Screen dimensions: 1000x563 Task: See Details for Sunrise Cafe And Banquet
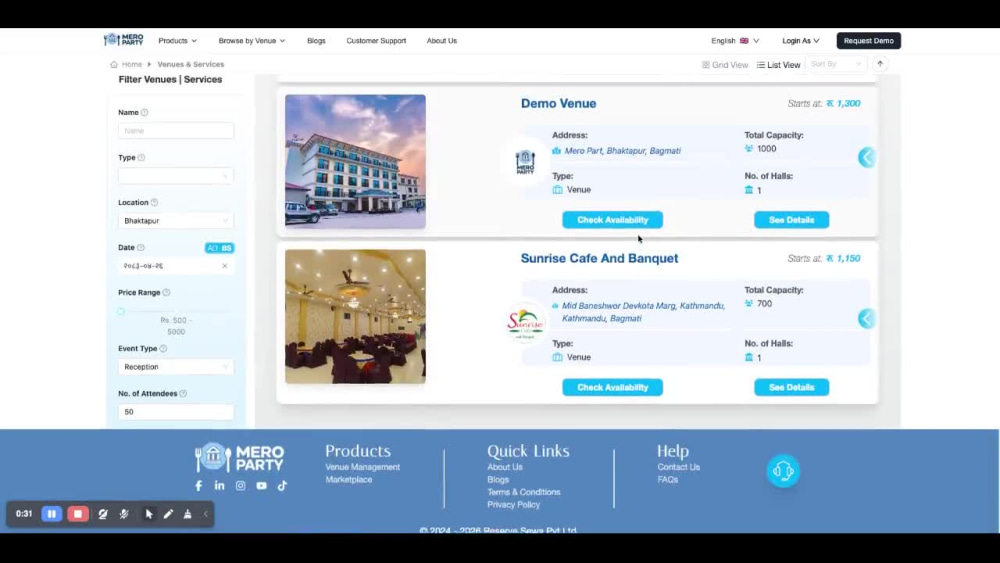pos(791,388)
